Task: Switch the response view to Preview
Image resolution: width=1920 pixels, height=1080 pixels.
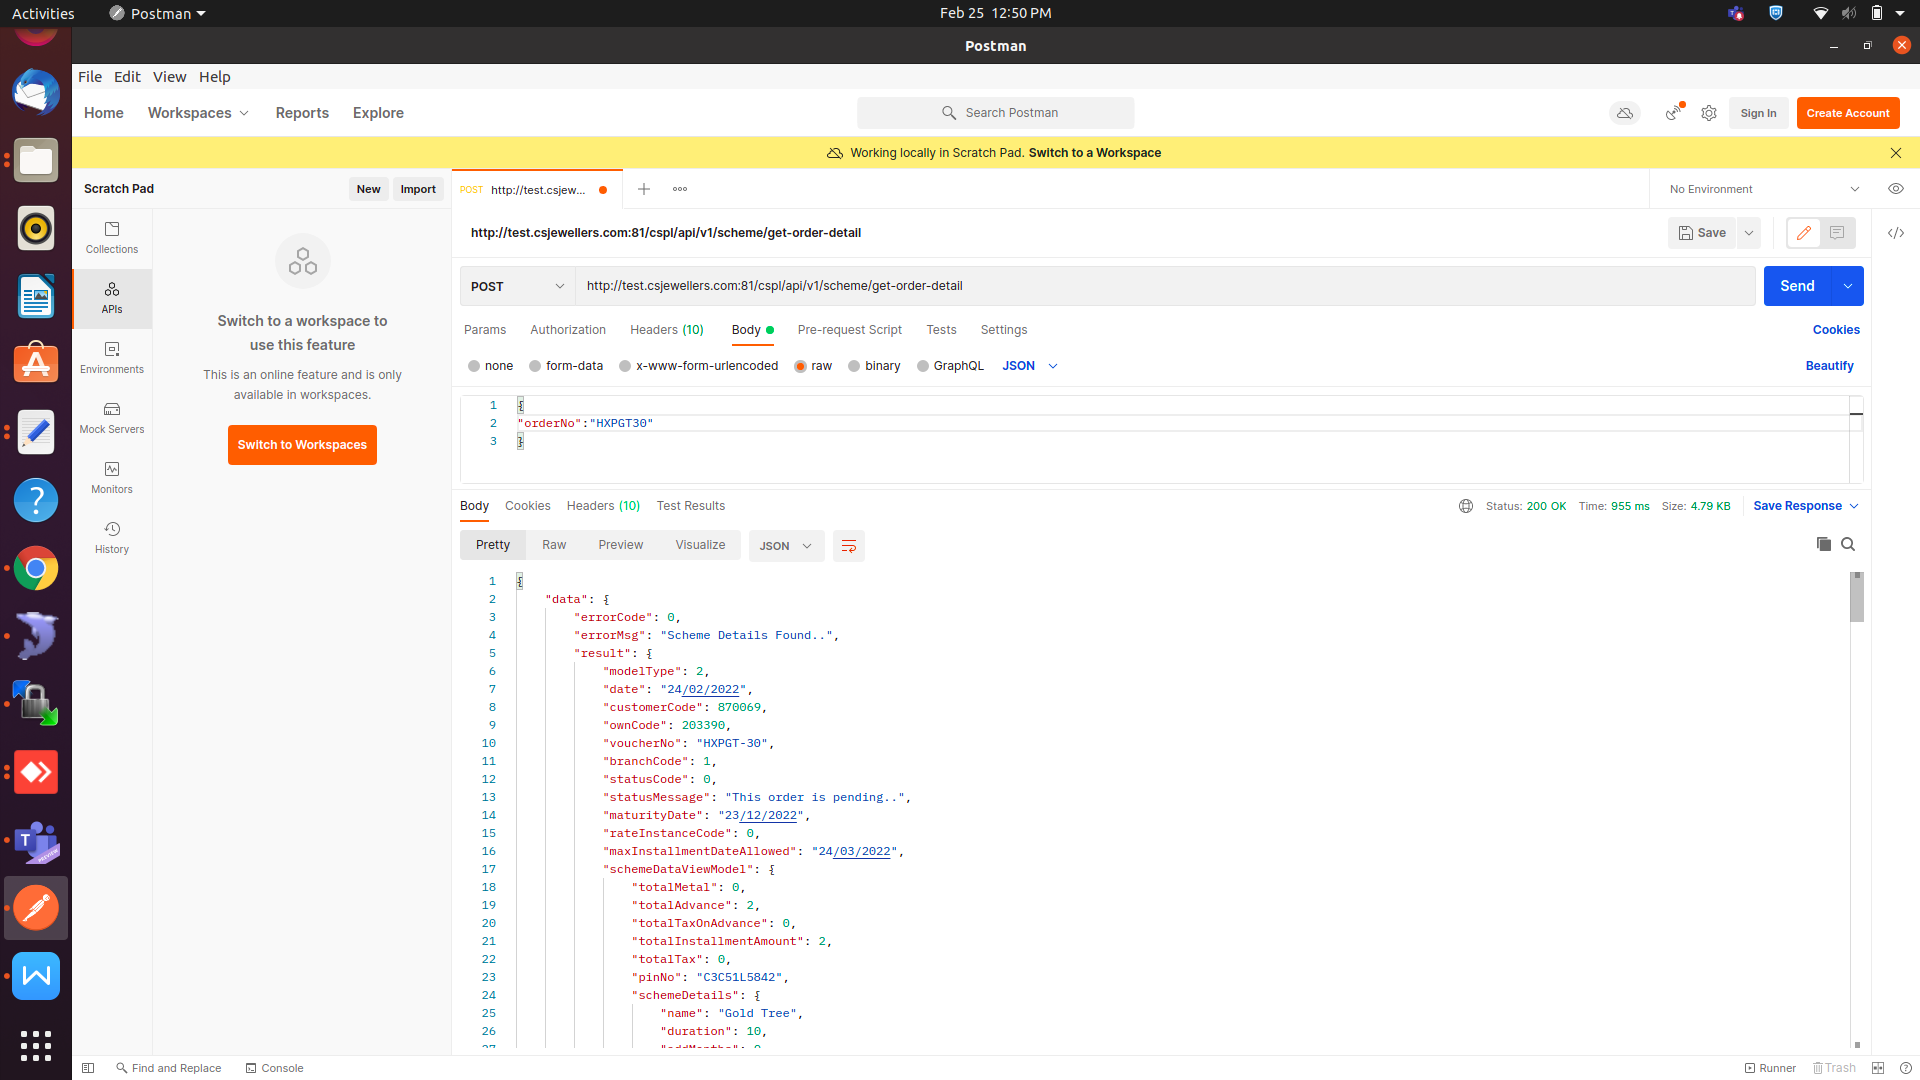Action: [x=621, y=545]
